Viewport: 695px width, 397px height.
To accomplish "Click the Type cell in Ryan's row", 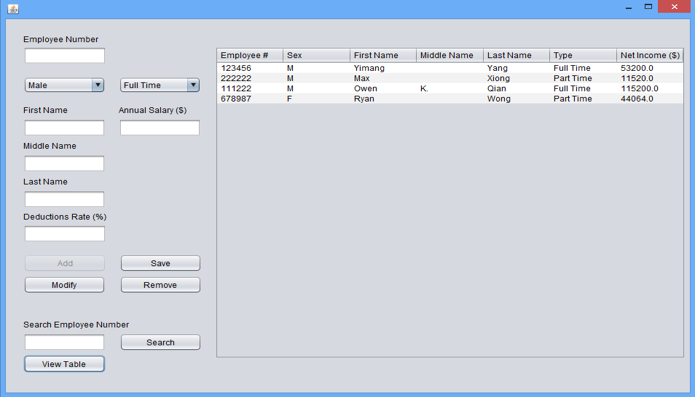I will tap(583, 98).
